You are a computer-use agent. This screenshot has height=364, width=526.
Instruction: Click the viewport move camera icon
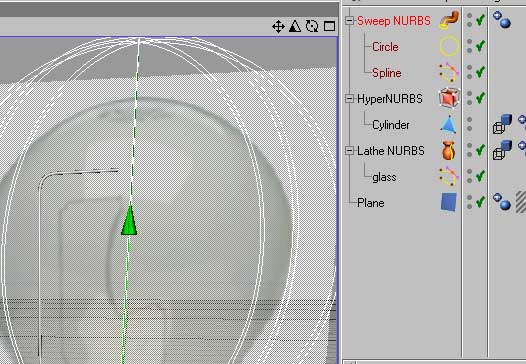point(278,27)
